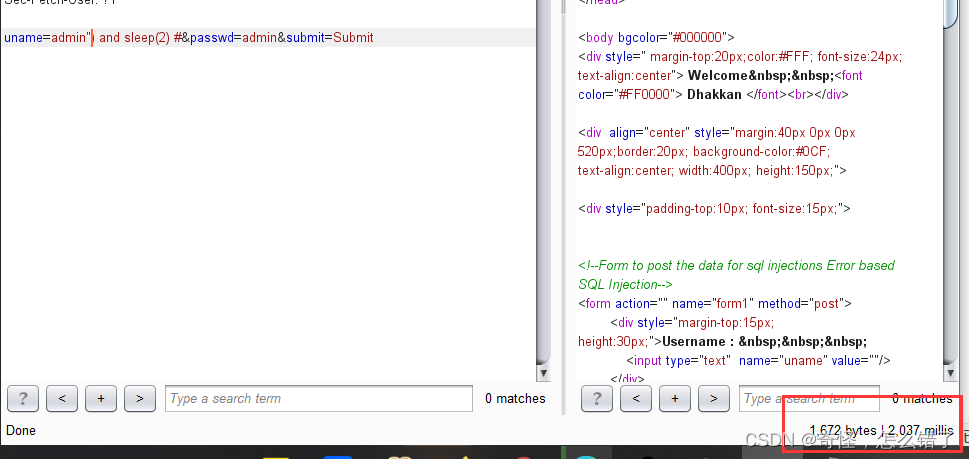This screenshot has height=459, width=969.
Task: Click the '0 matches' label in request pane
Action: [x=515, y=398]
